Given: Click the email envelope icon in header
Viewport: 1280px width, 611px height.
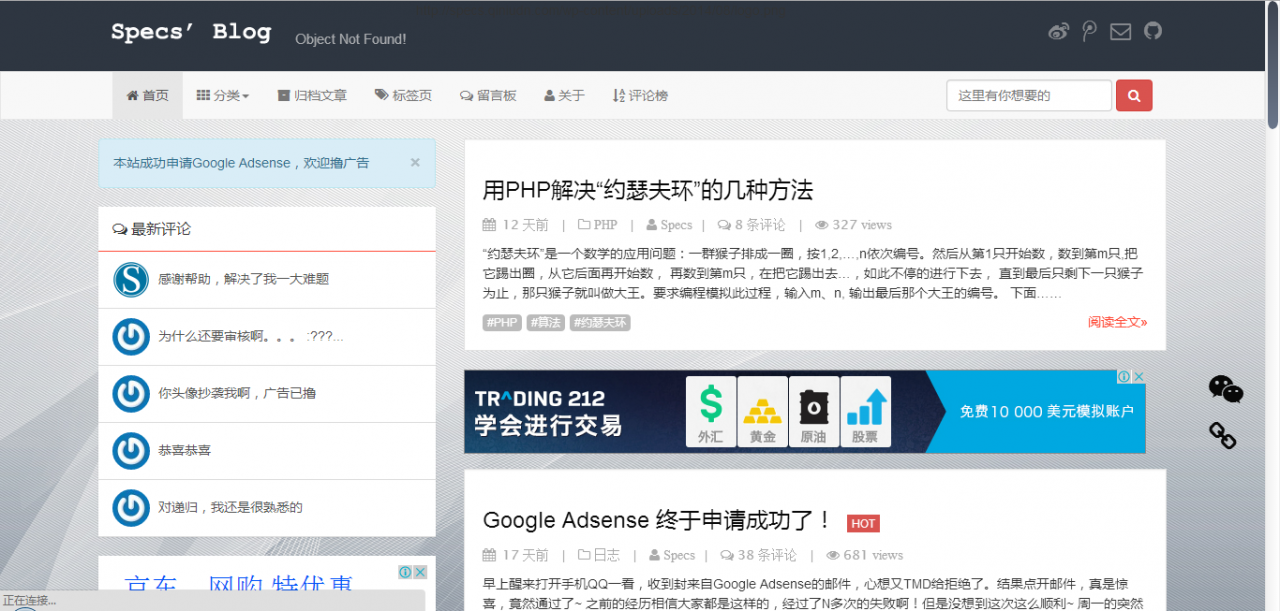Looking at the screenshot, I should [1120, 31].
